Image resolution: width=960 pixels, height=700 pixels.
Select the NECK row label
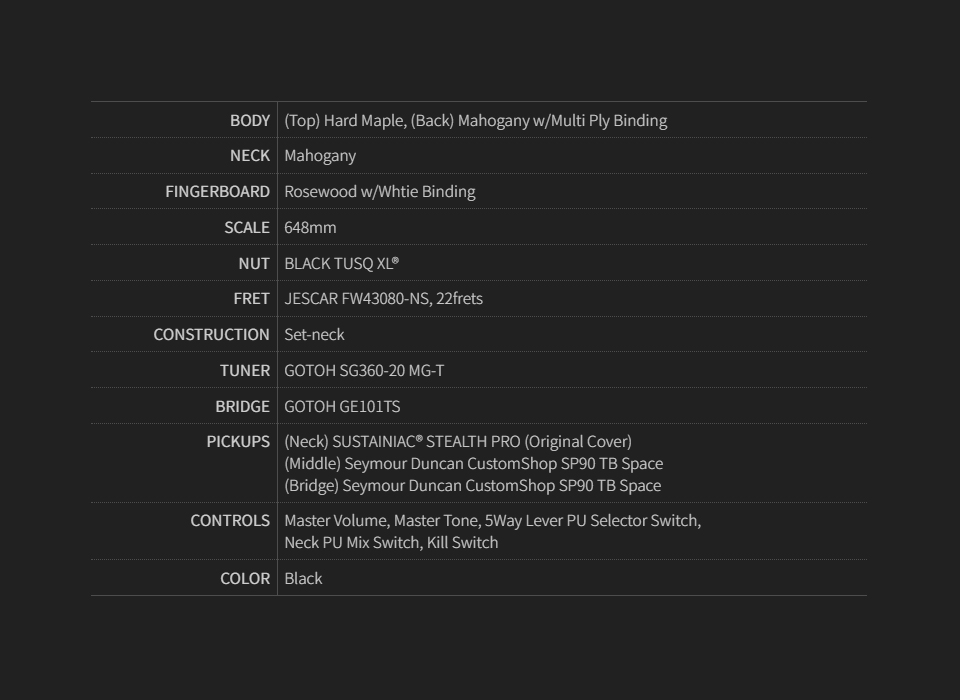249,156
